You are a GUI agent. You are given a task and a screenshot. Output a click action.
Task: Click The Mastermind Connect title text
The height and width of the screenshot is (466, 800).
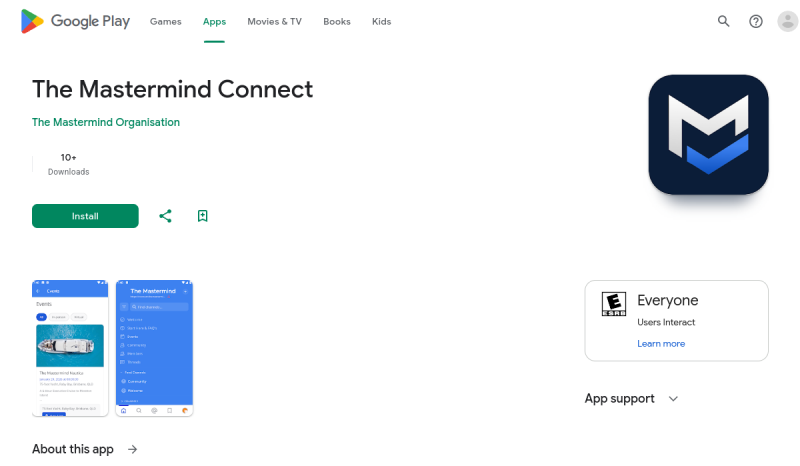point(172,89)
